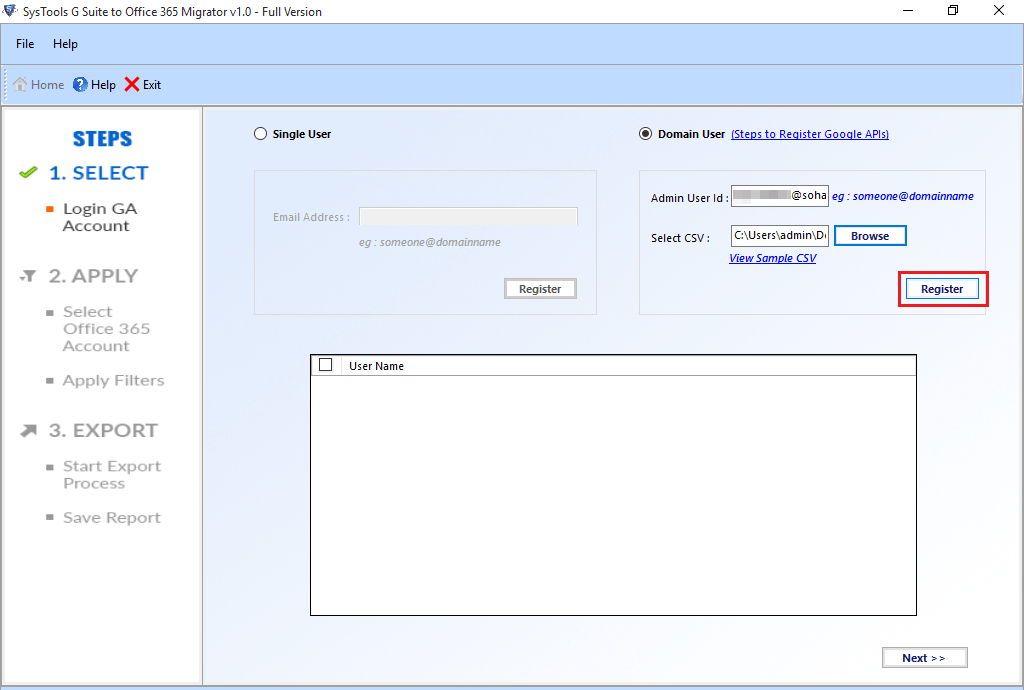Click Register button in Domain User panel
The height and width of the screenshot is (690, 1024).
click(x=942, y=289)
